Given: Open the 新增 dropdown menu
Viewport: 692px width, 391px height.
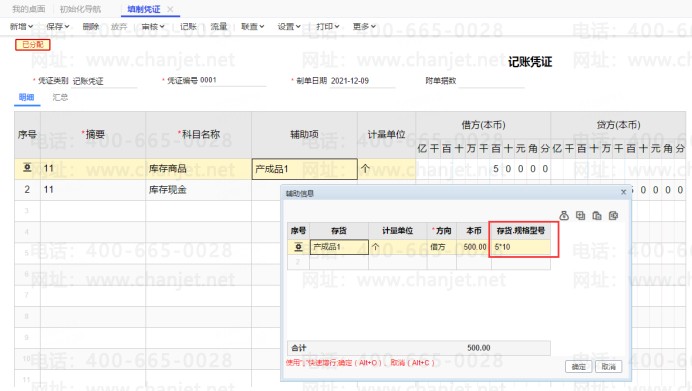Looking at the screenshot, I should 22,26.
